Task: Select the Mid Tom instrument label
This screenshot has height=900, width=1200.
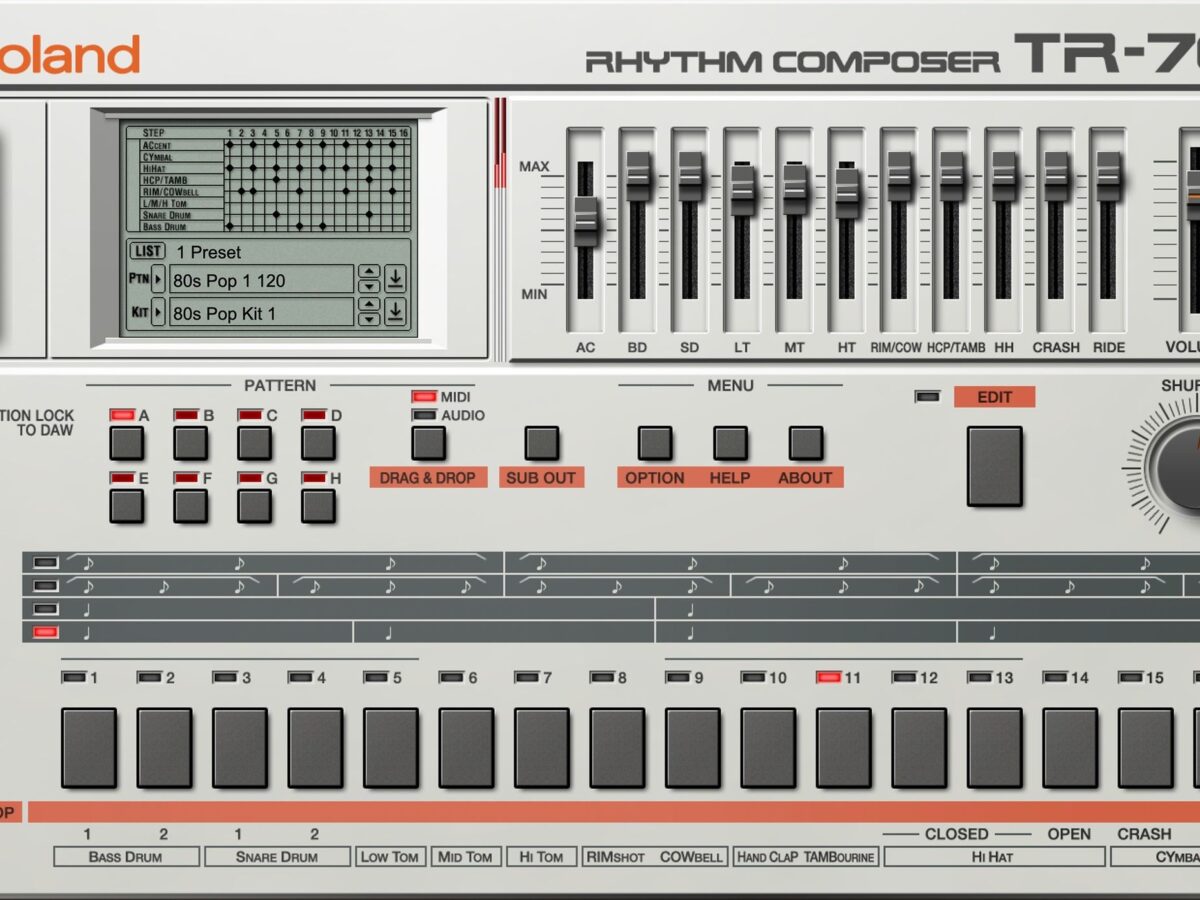Action: pyautogui.click(x=466, y=856)
